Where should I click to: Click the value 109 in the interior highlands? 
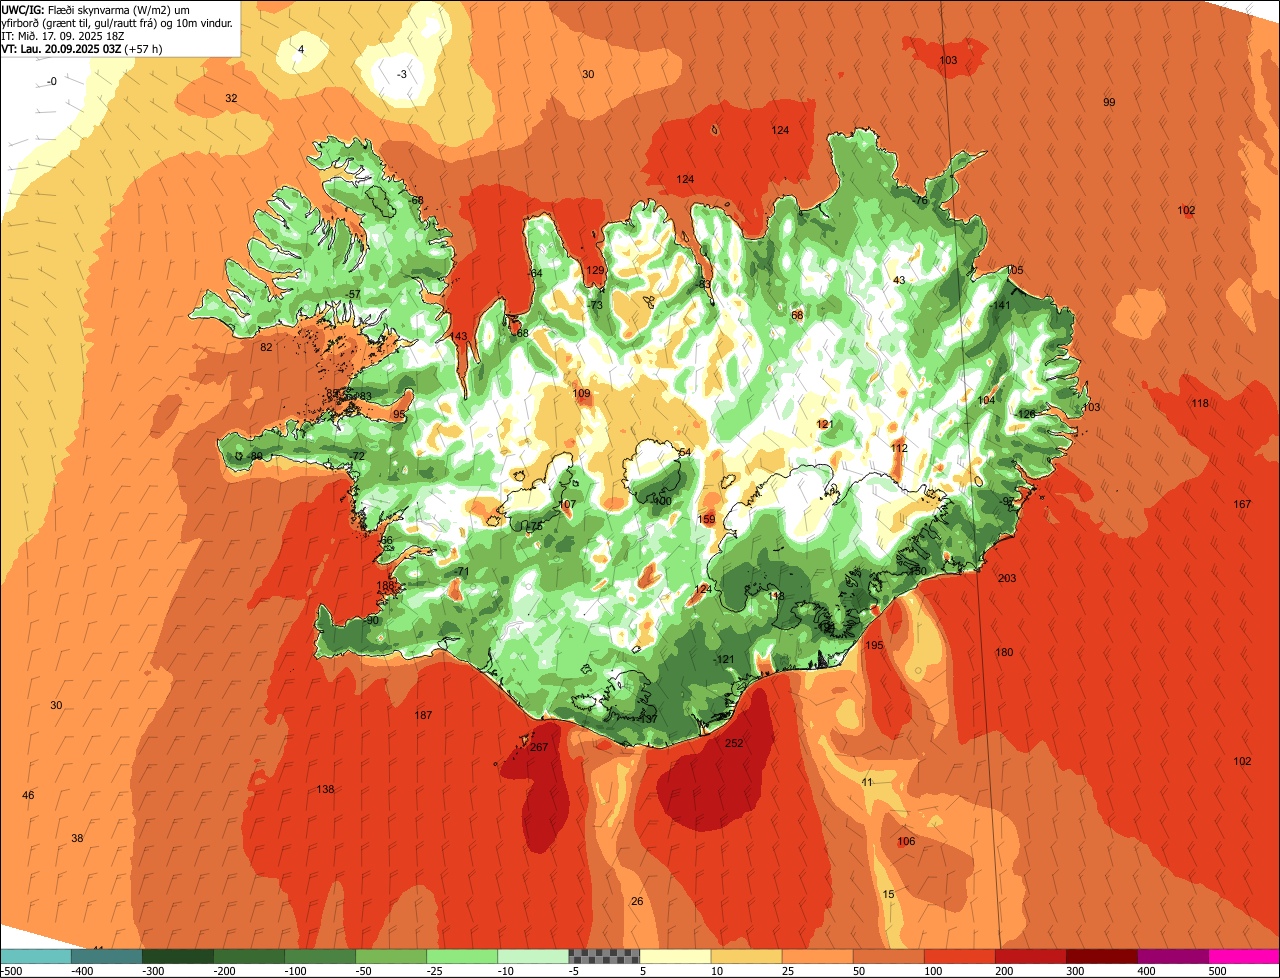582,394
